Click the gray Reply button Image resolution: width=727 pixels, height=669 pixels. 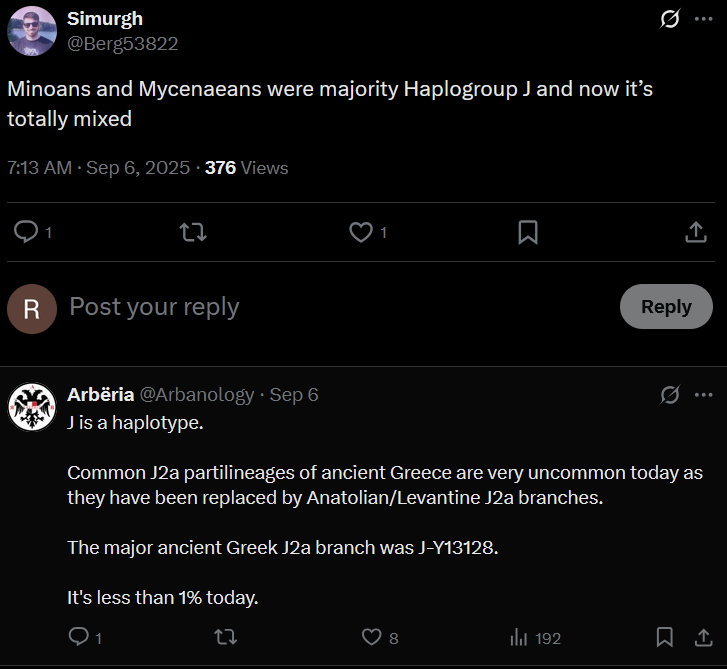666,306
